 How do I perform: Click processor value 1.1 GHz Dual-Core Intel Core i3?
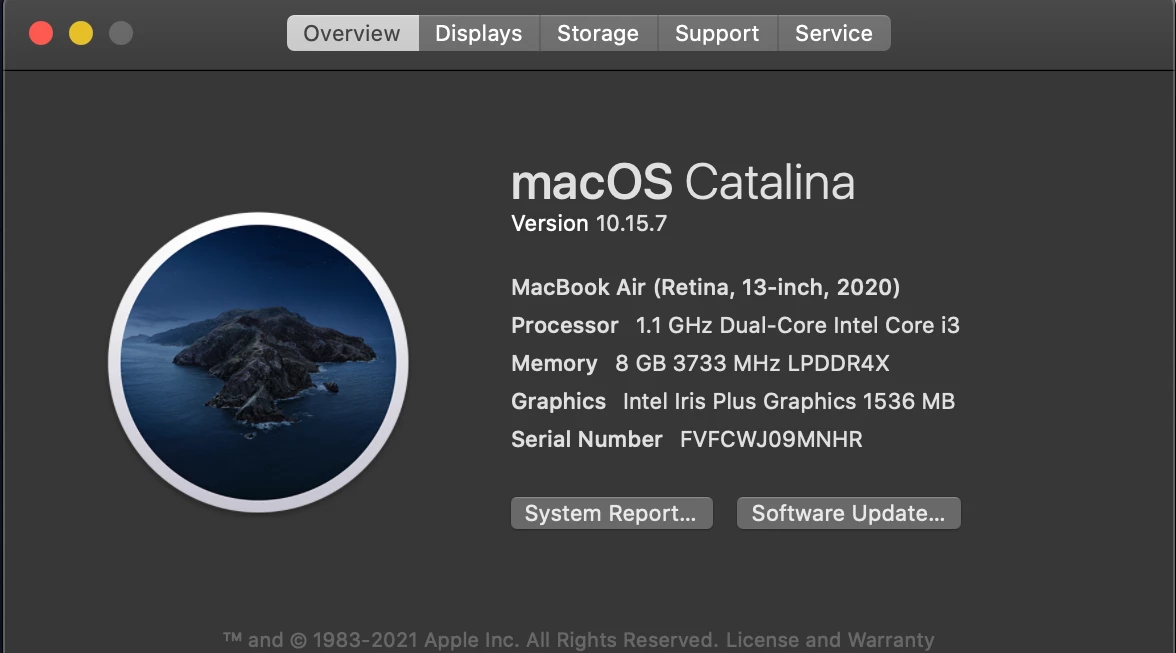pos(797,325)
